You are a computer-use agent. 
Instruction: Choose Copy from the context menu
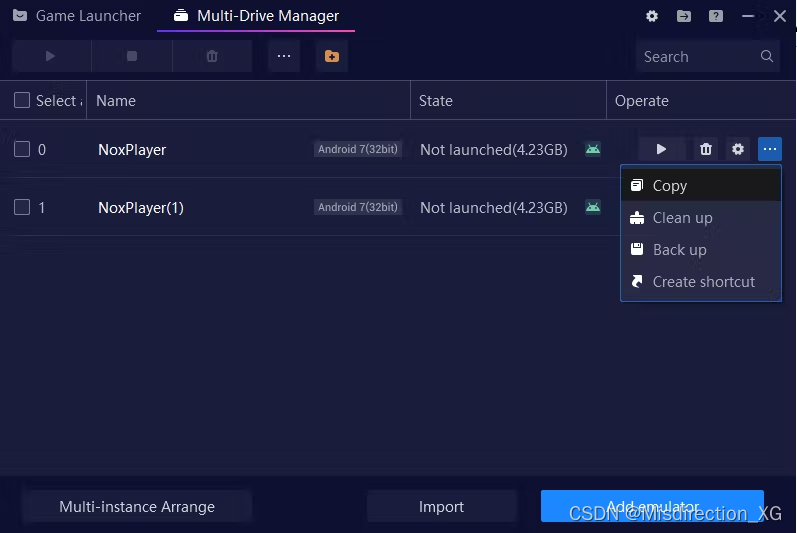tap(701, 185)
